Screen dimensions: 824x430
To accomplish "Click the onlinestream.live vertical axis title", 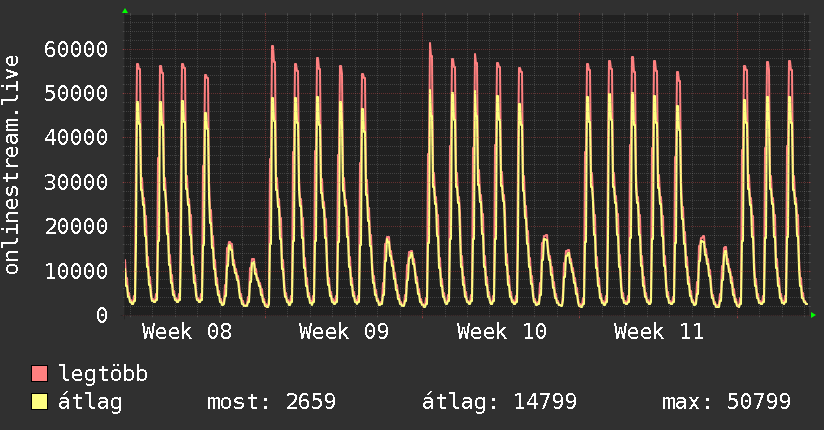I will [x=11, y=165].
